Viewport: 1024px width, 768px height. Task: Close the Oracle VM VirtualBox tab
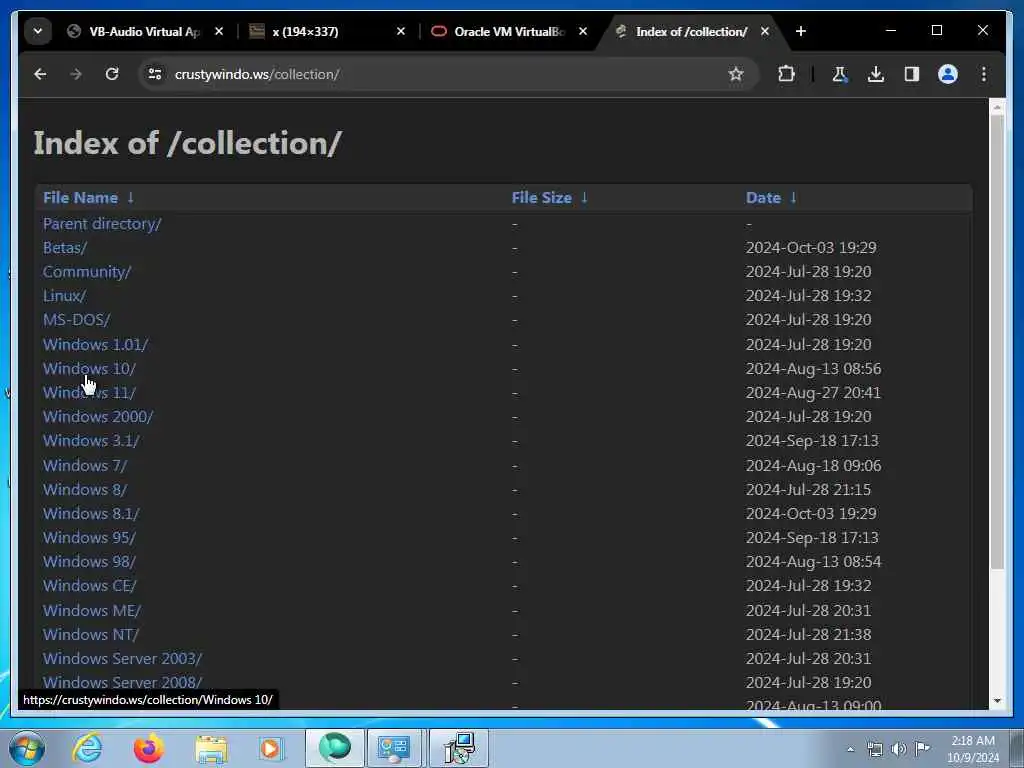[583, 31]
